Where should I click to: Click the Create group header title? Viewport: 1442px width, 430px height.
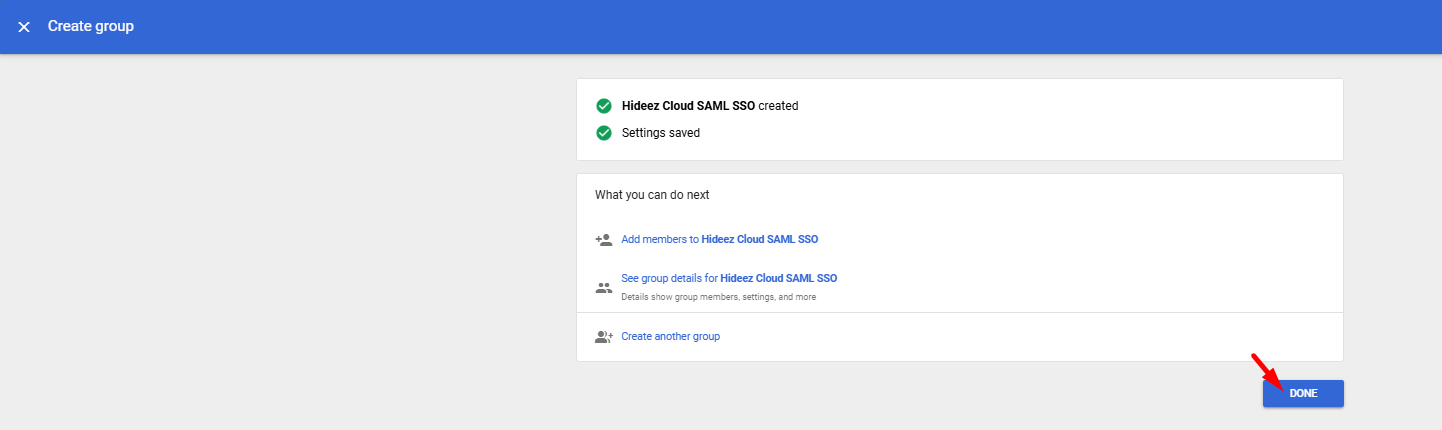pyautogui.click(x=91, y=27)
